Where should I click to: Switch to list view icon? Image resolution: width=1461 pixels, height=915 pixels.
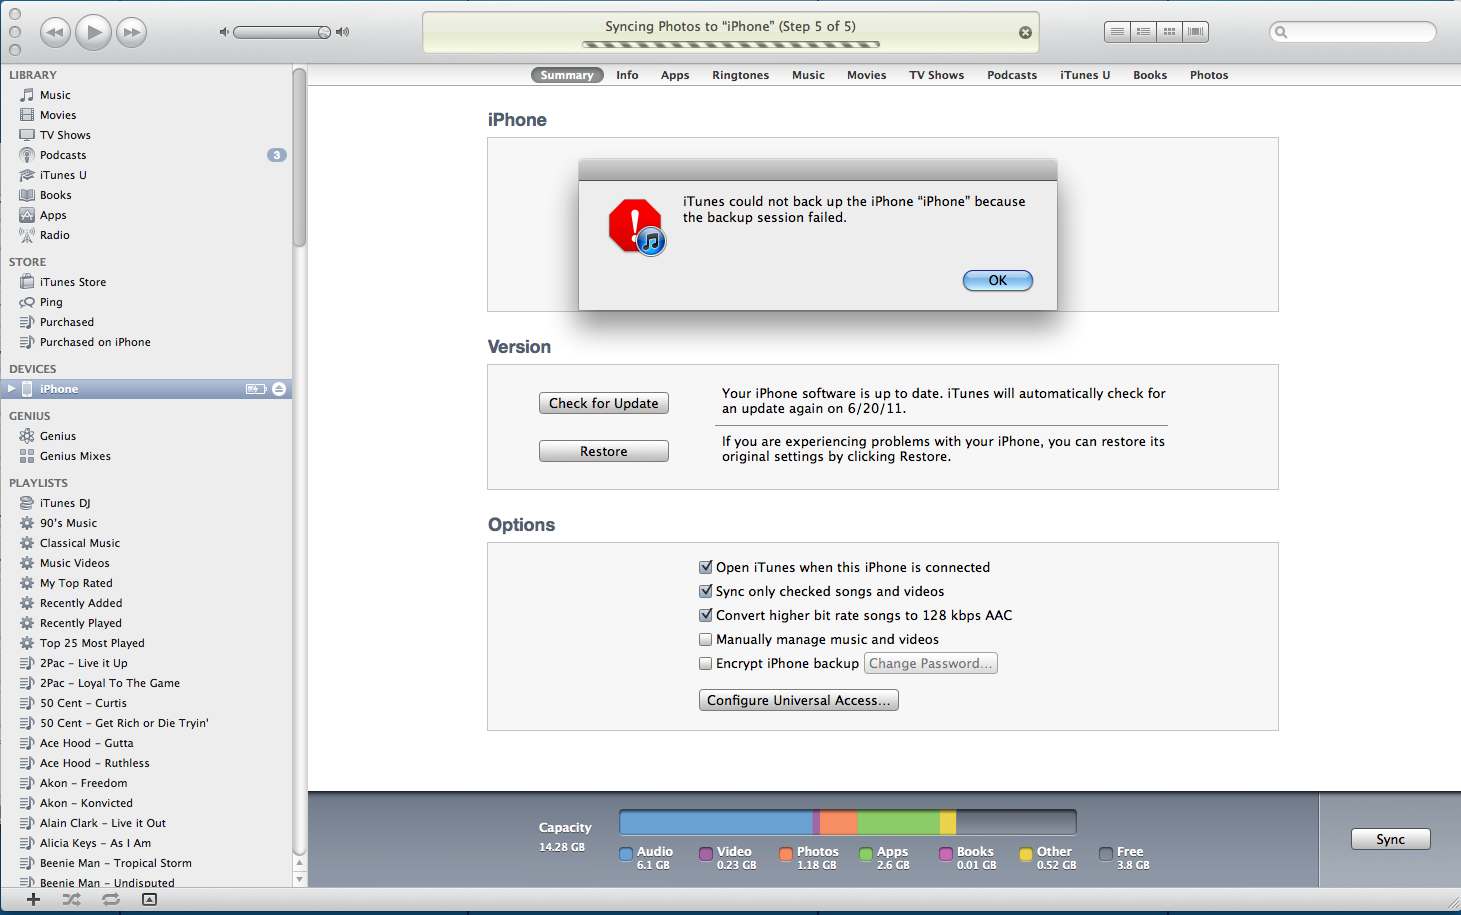1117,32
